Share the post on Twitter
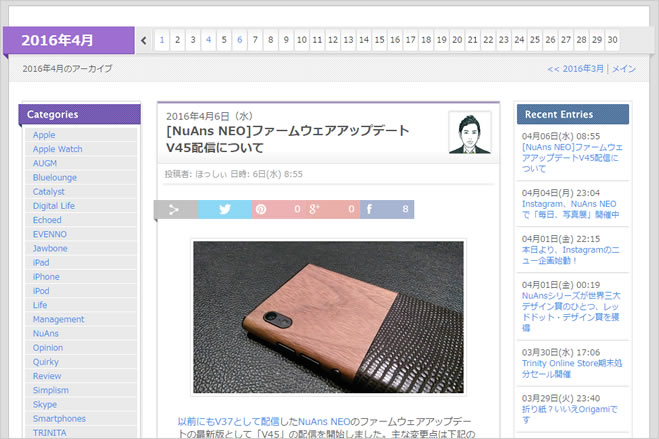Viewport: 659px width, 439px height. point(225,209)
